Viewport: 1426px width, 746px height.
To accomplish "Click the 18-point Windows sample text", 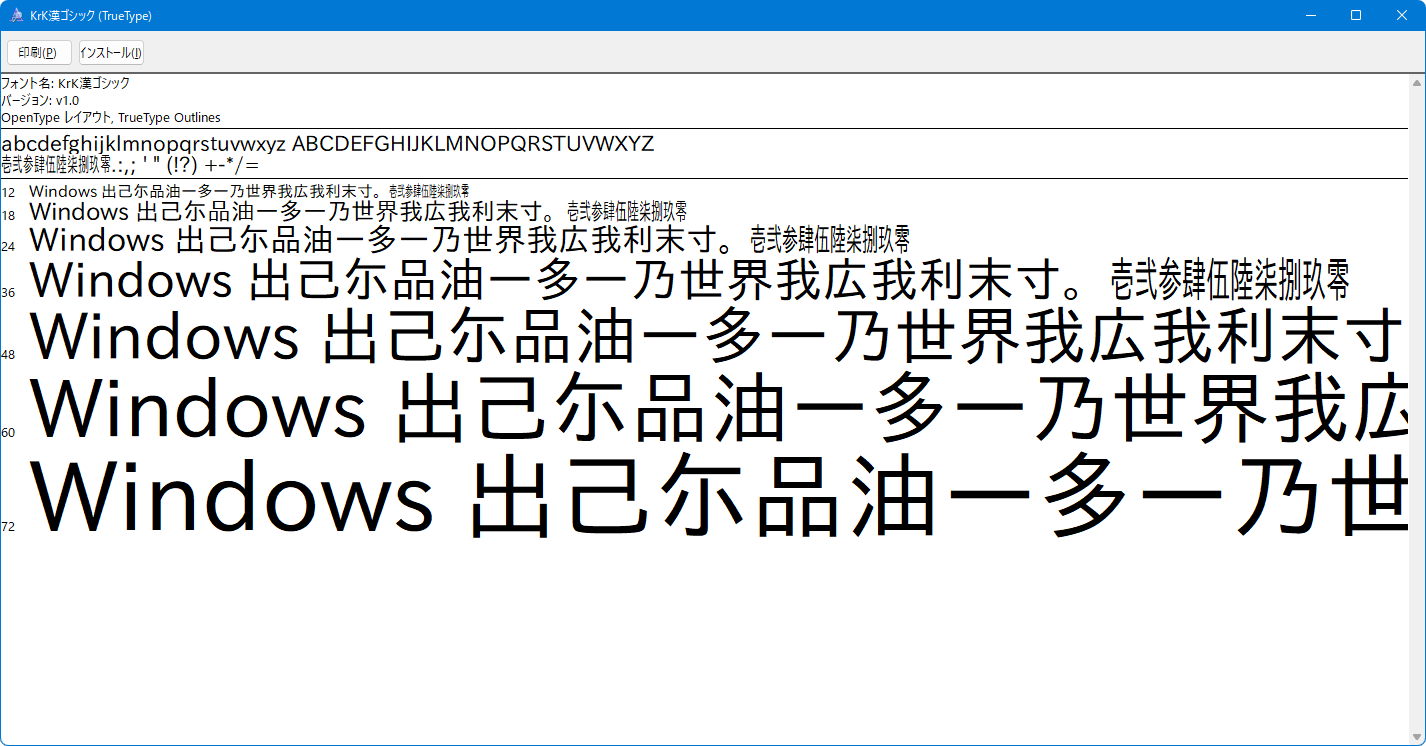I will (358, 212).
